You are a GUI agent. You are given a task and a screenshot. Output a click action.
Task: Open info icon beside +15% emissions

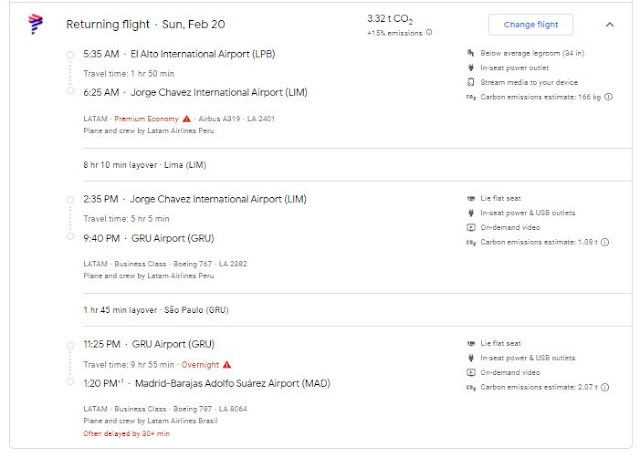point(430,32)
